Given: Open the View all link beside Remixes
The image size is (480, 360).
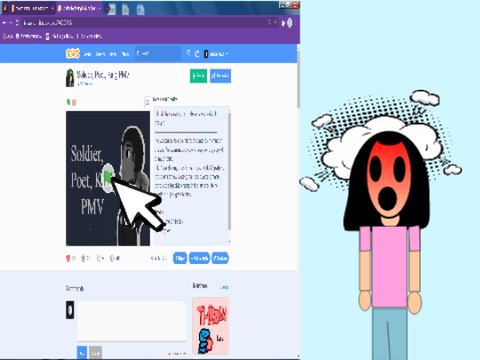Looking at the screenshot, I should 224,287.
